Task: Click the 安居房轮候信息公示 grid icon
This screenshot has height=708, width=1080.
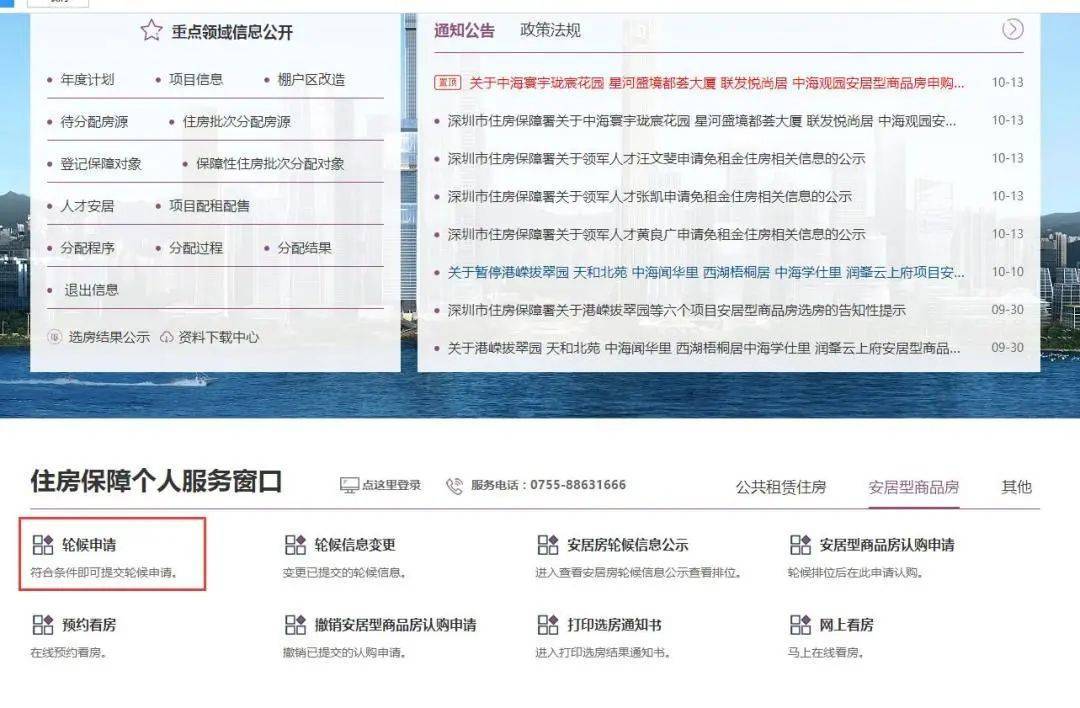Action: (x=548, y=545)
